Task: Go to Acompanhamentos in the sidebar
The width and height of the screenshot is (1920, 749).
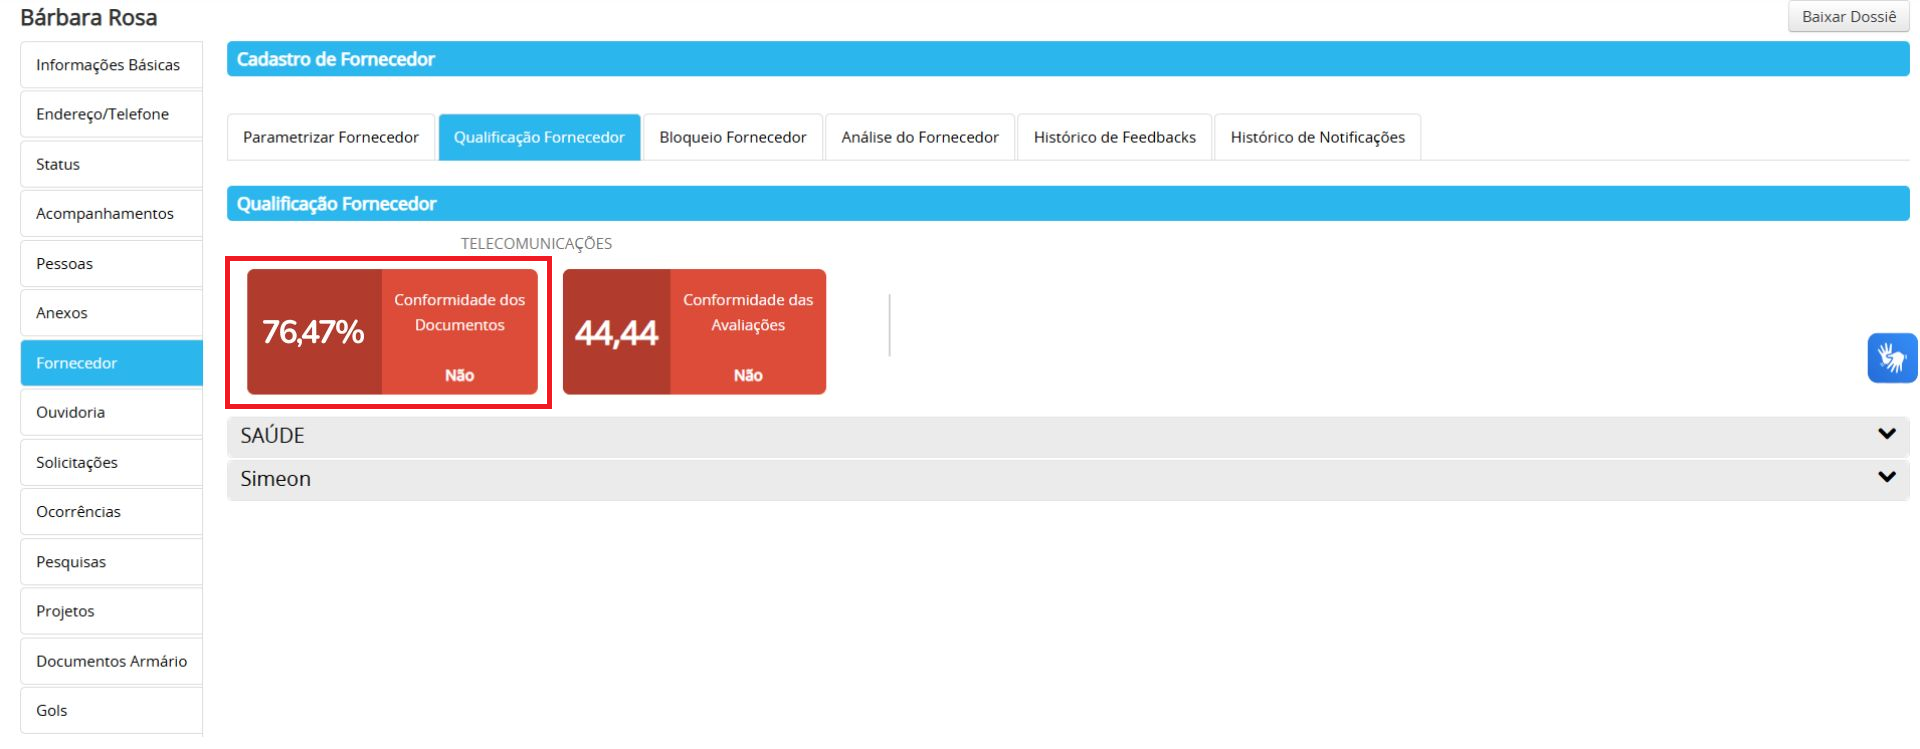Action: point(111,213)
